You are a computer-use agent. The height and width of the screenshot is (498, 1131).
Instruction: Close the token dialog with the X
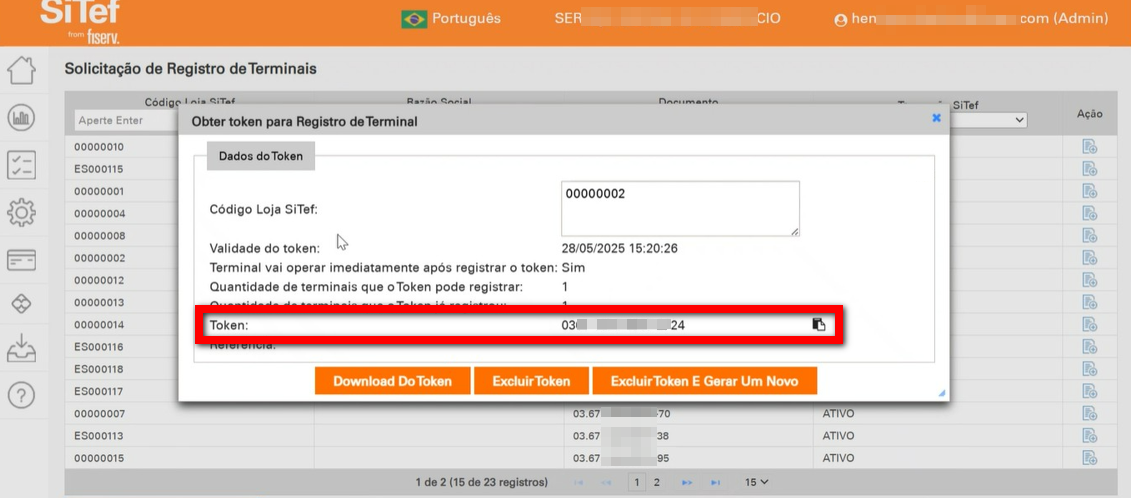coord(936,118)
